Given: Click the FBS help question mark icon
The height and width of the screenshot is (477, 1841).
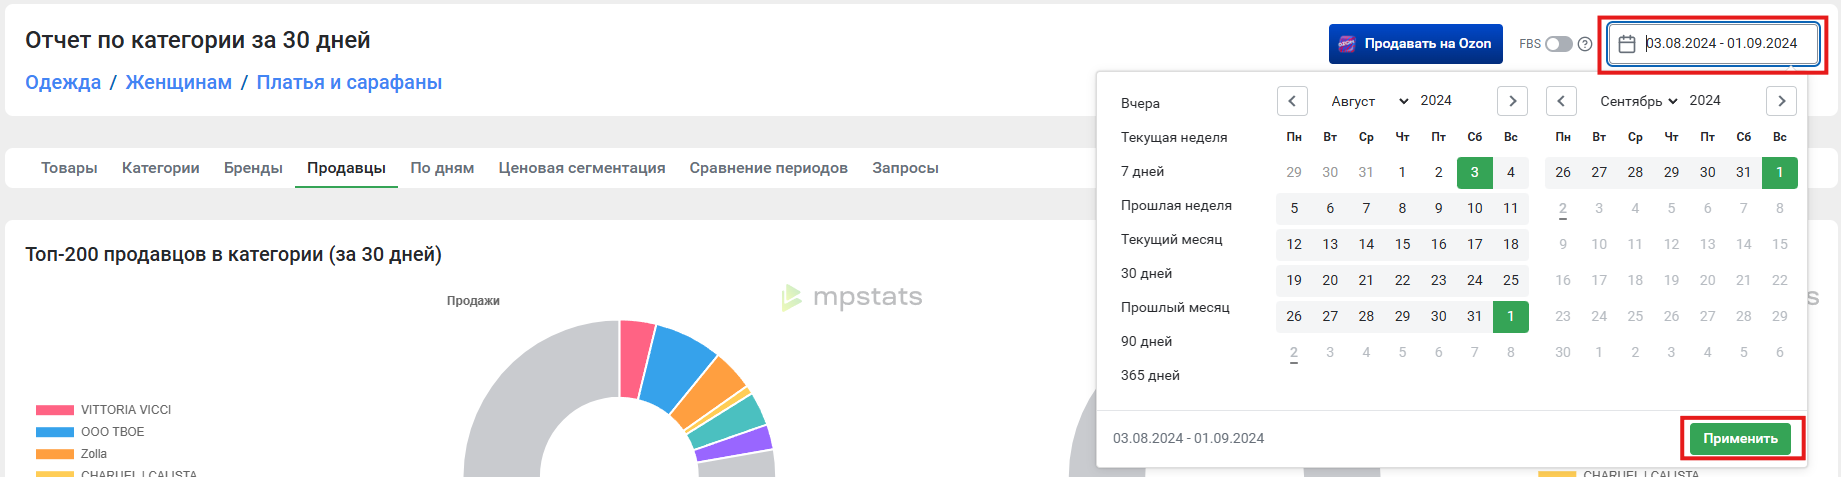Looking at the screenshot, I should [x=1585, y=44].
